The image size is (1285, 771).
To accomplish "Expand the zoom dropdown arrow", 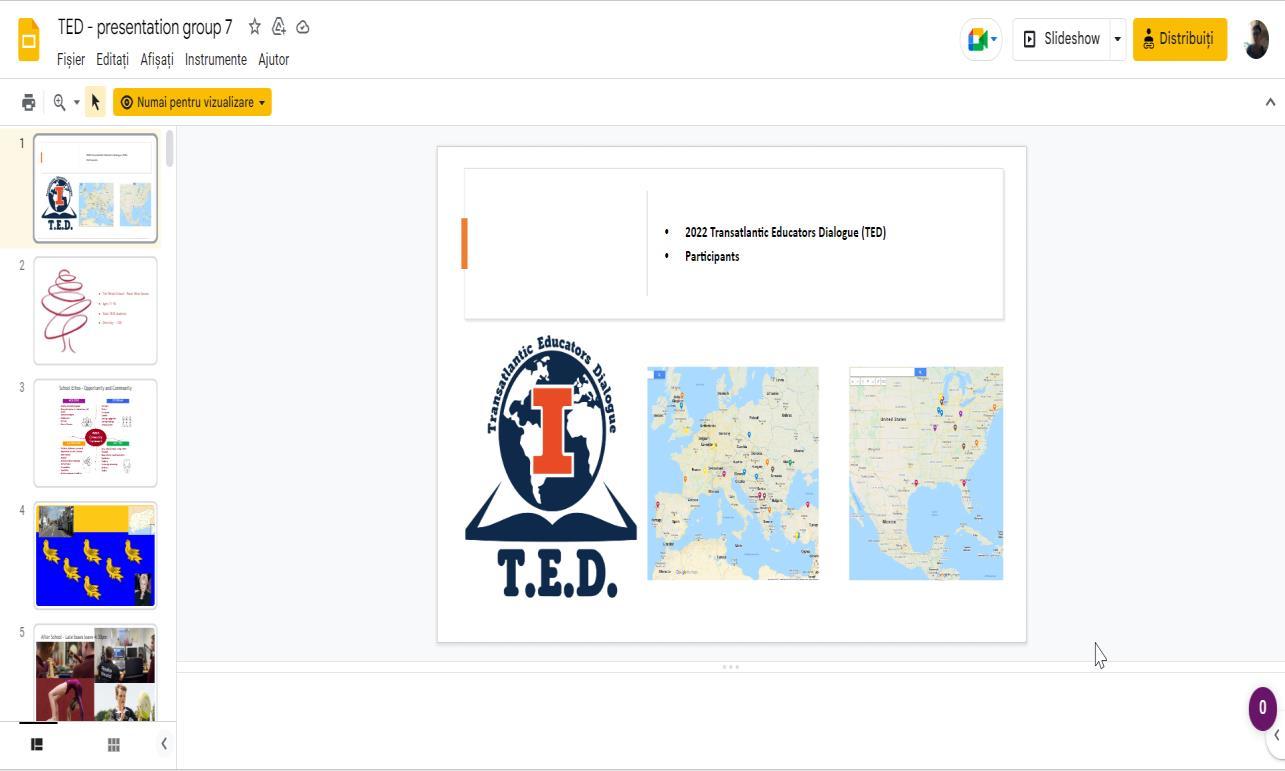I will pos(76,102).
